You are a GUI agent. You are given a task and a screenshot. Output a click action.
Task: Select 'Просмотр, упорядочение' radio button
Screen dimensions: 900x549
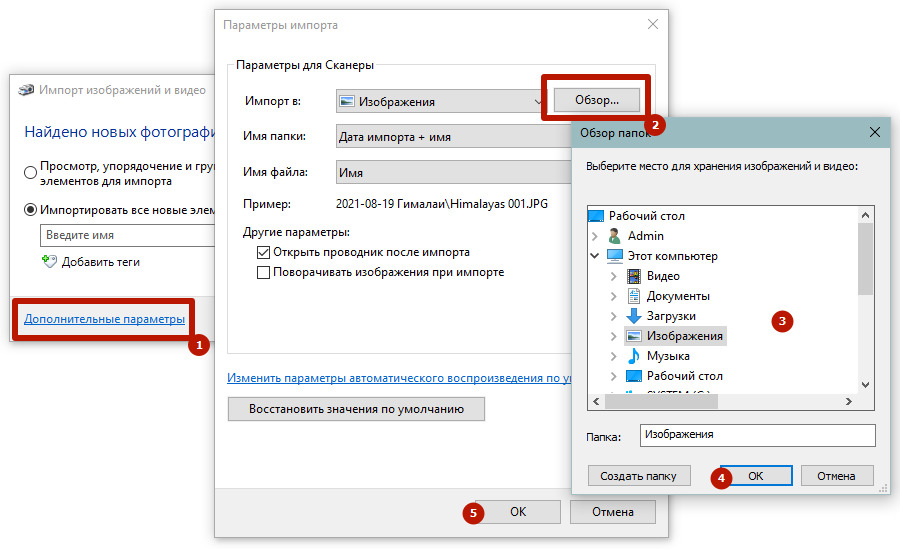31,173
